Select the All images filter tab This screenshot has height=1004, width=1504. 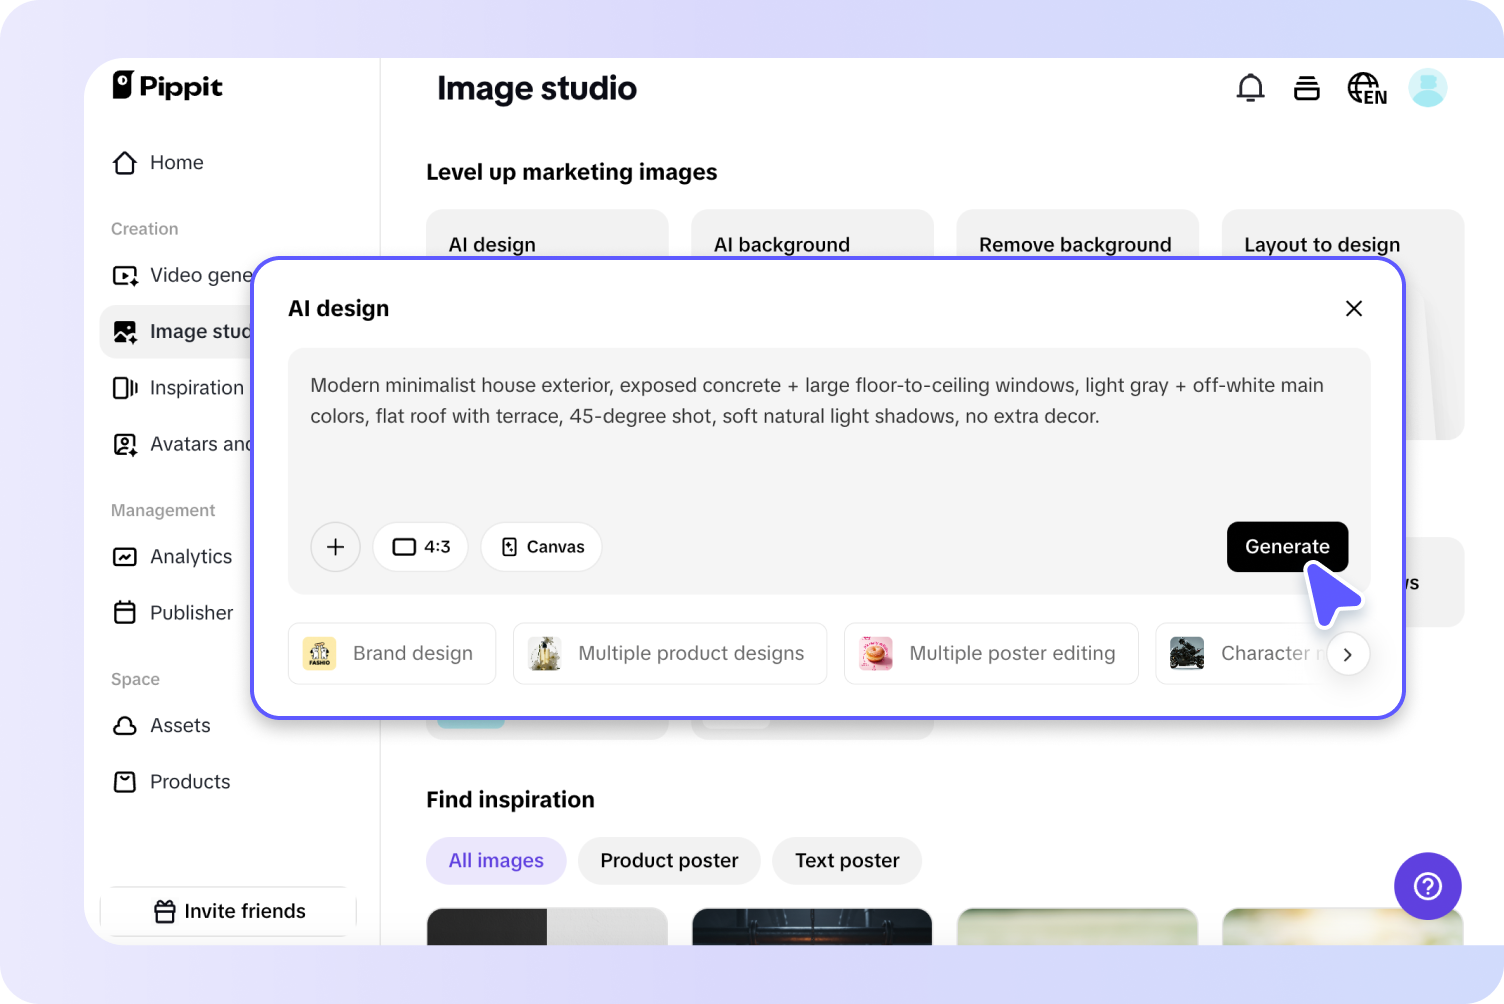496,861
